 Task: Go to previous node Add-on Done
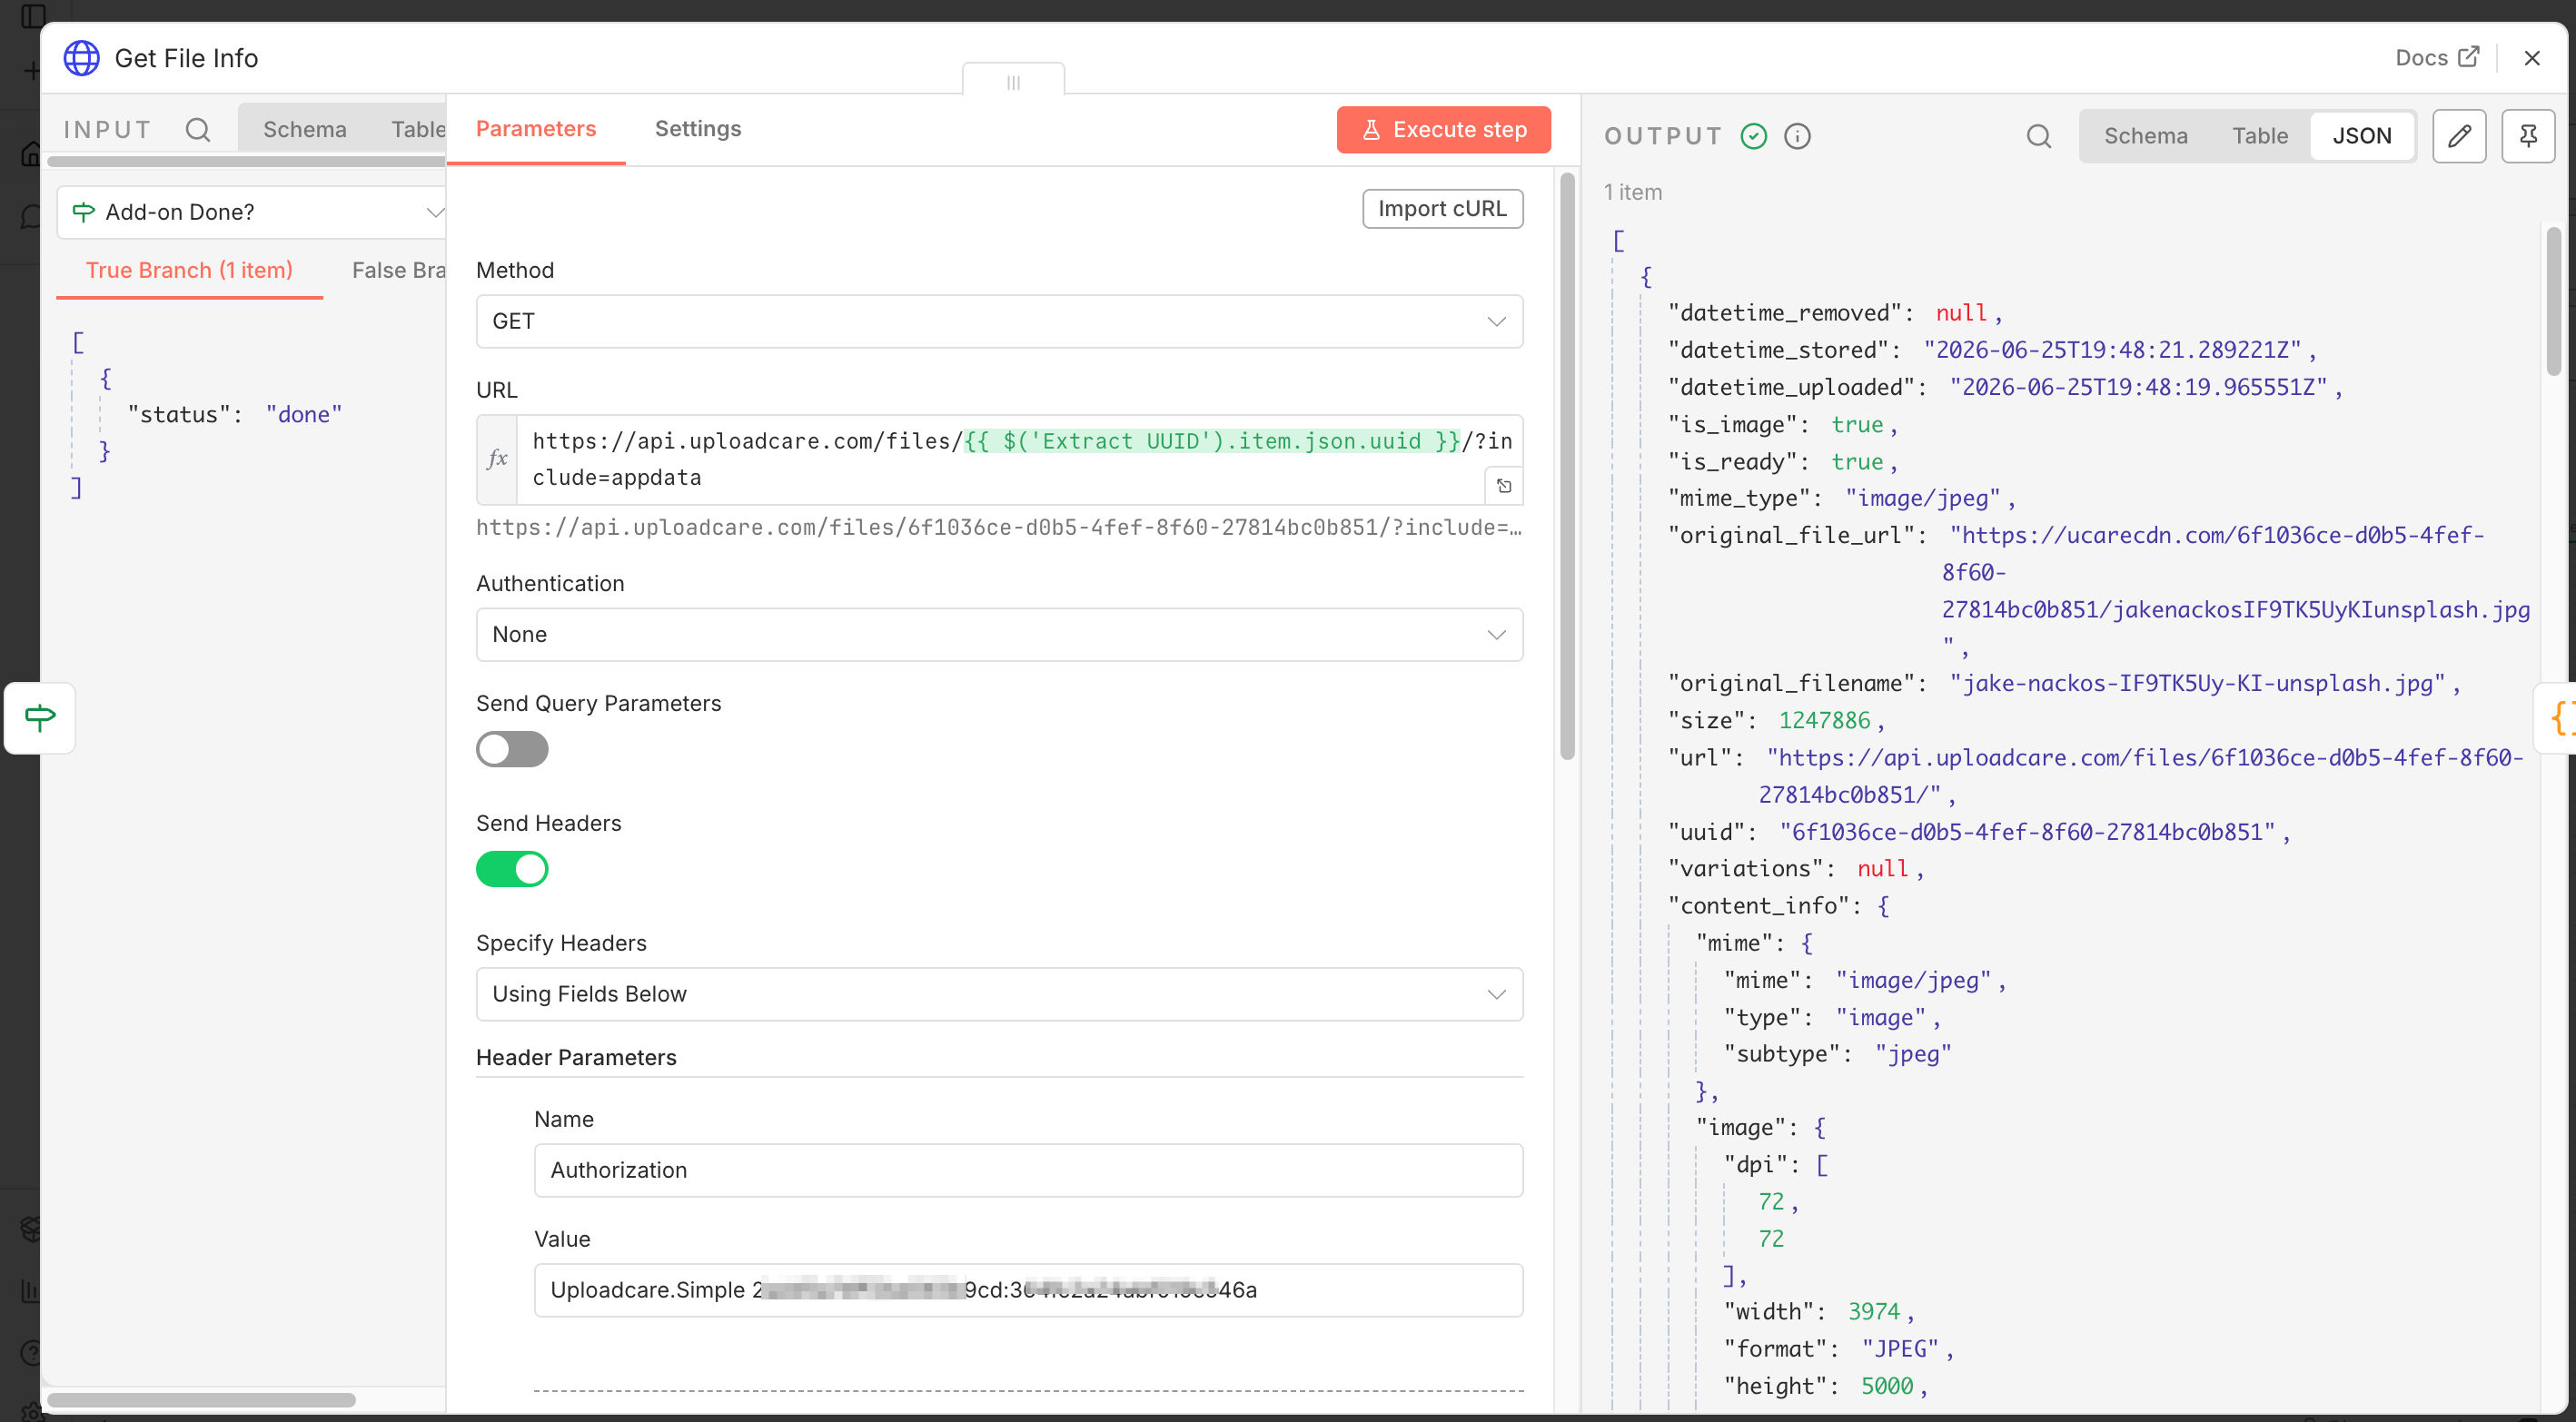pyautogui.click(x=40, y=718)
